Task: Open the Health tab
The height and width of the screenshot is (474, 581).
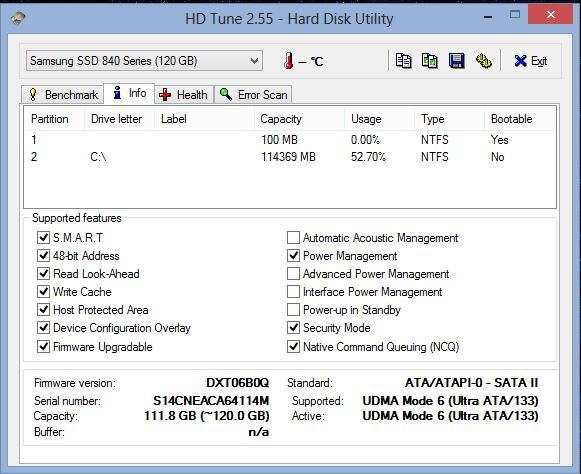Action: [x=184, y=95]
